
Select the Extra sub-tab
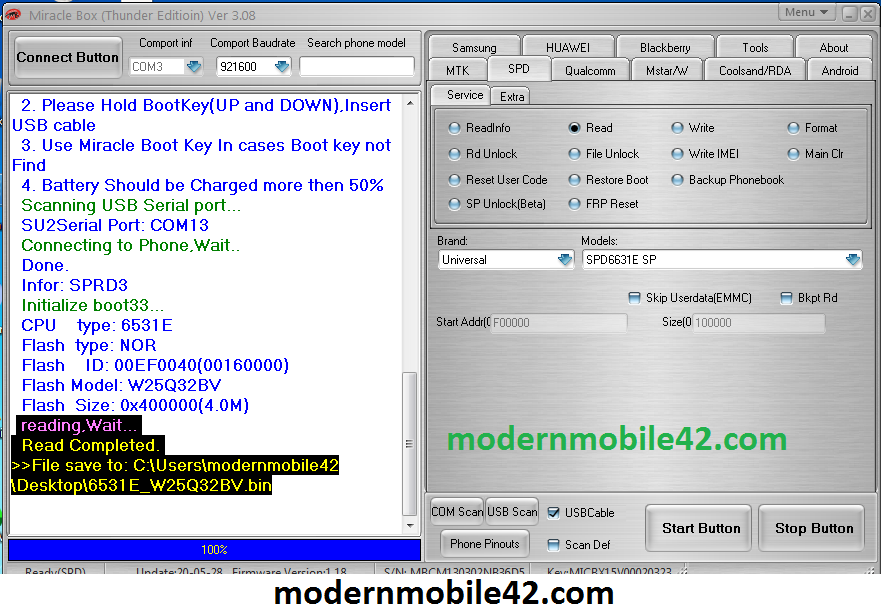point(512,97)
